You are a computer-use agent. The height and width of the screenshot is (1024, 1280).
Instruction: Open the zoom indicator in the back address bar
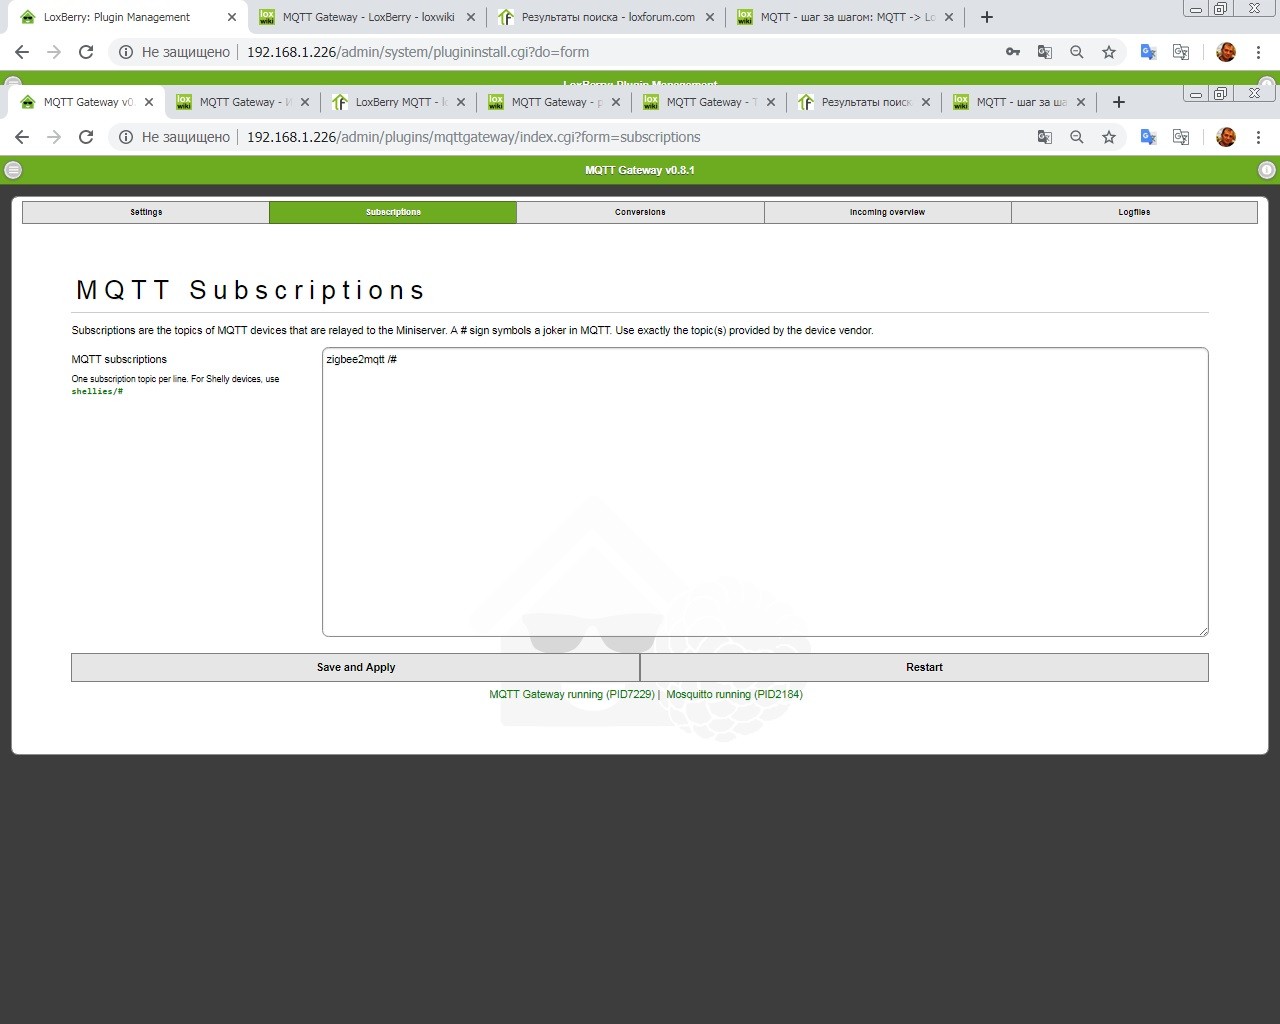click(1077, 52)
